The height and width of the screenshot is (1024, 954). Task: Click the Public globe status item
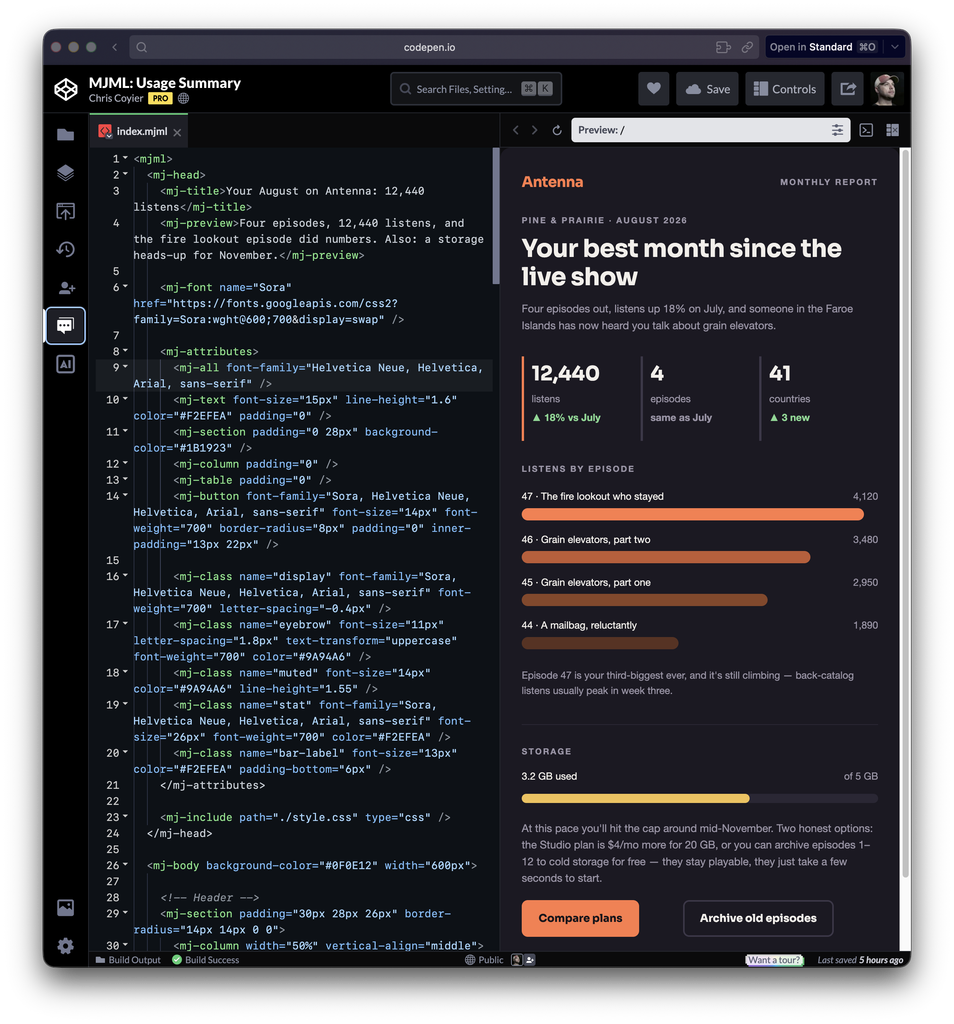click(484, 960)
